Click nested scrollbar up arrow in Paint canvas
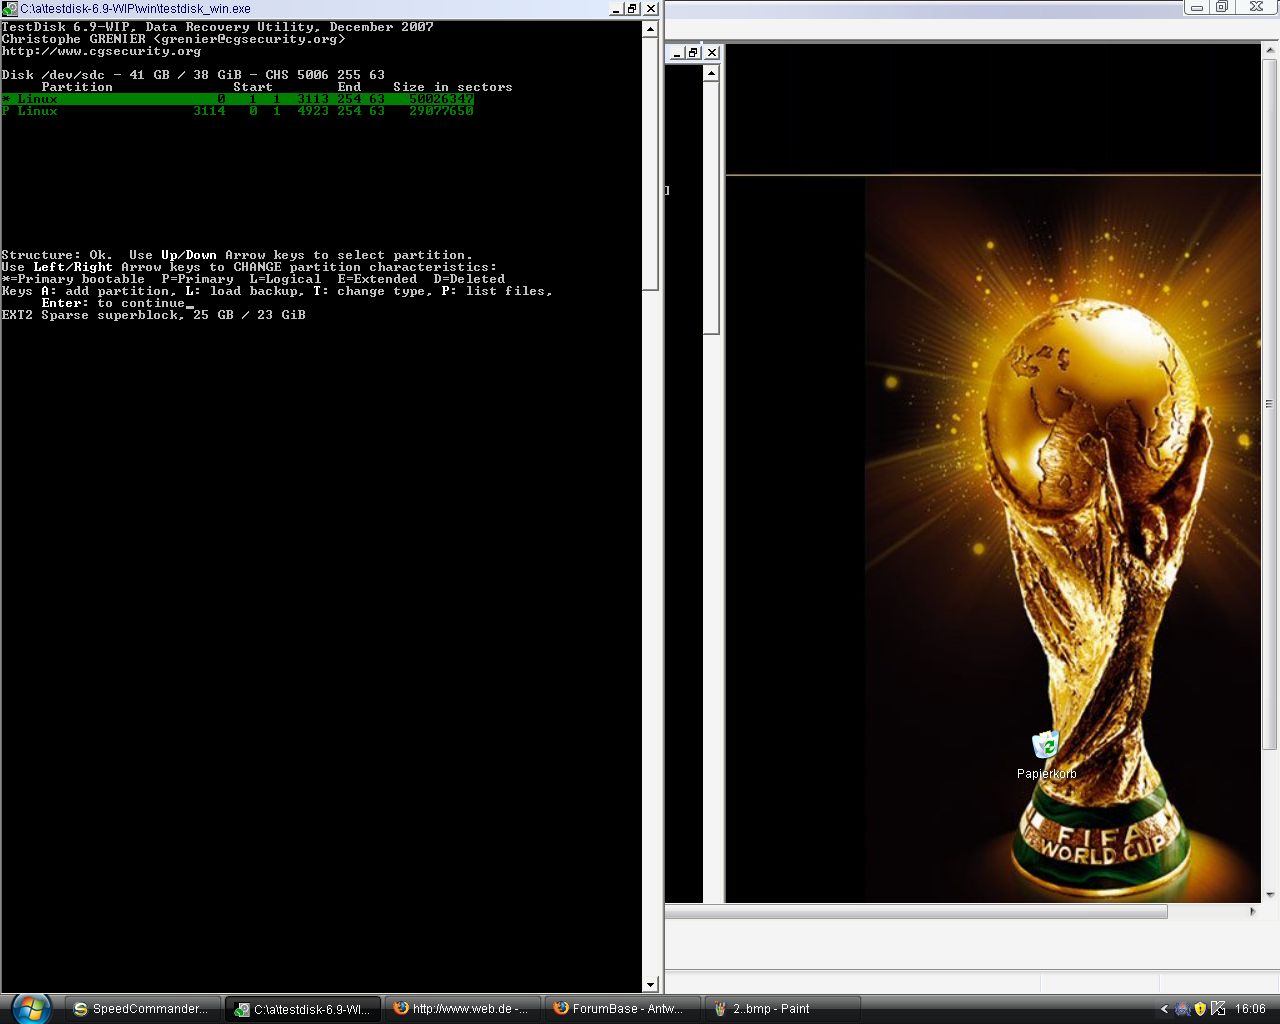The width and height of the screenshot is (1280, 1024). [711, 73]
